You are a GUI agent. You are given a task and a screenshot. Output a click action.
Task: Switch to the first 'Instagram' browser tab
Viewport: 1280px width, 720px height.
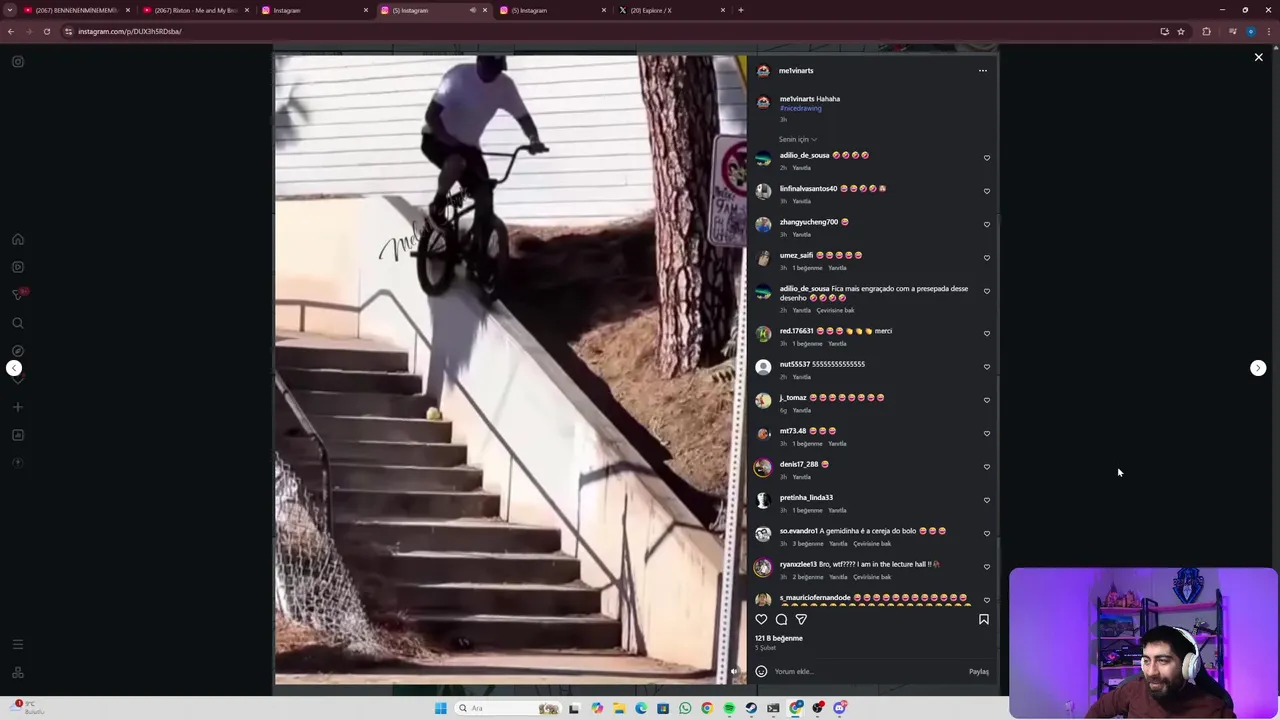[314, 10]
